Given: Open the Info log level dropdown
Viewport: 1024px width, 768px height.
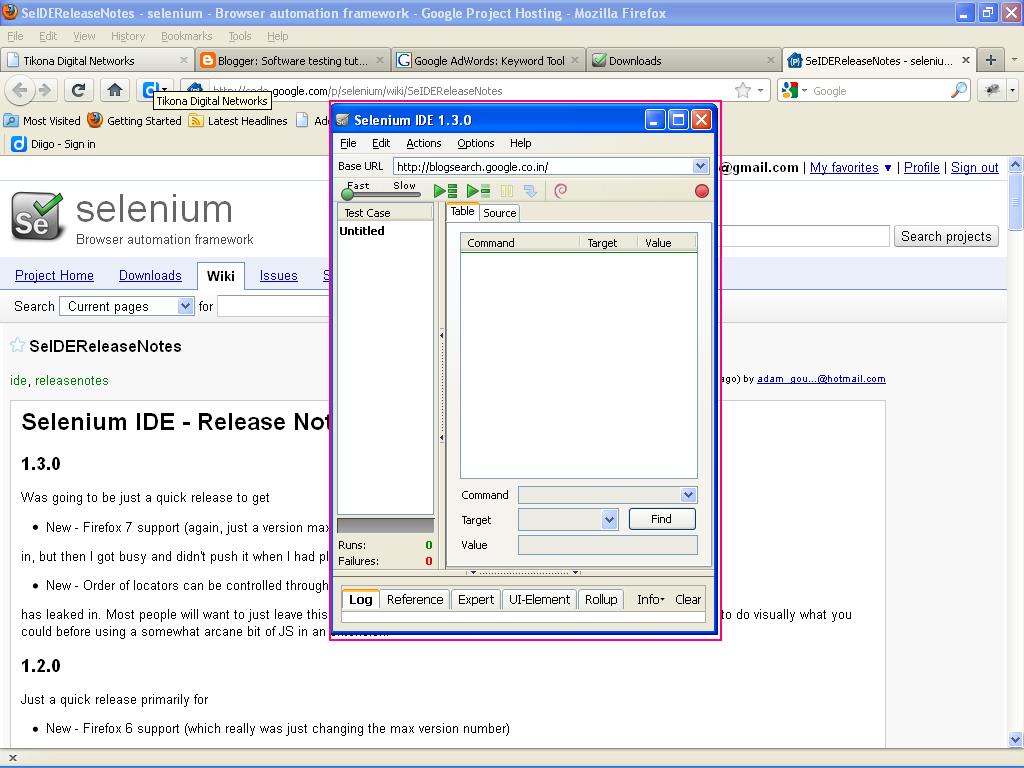Looking at the screenshot, I should pyautogui.click(x=650, y=600).
